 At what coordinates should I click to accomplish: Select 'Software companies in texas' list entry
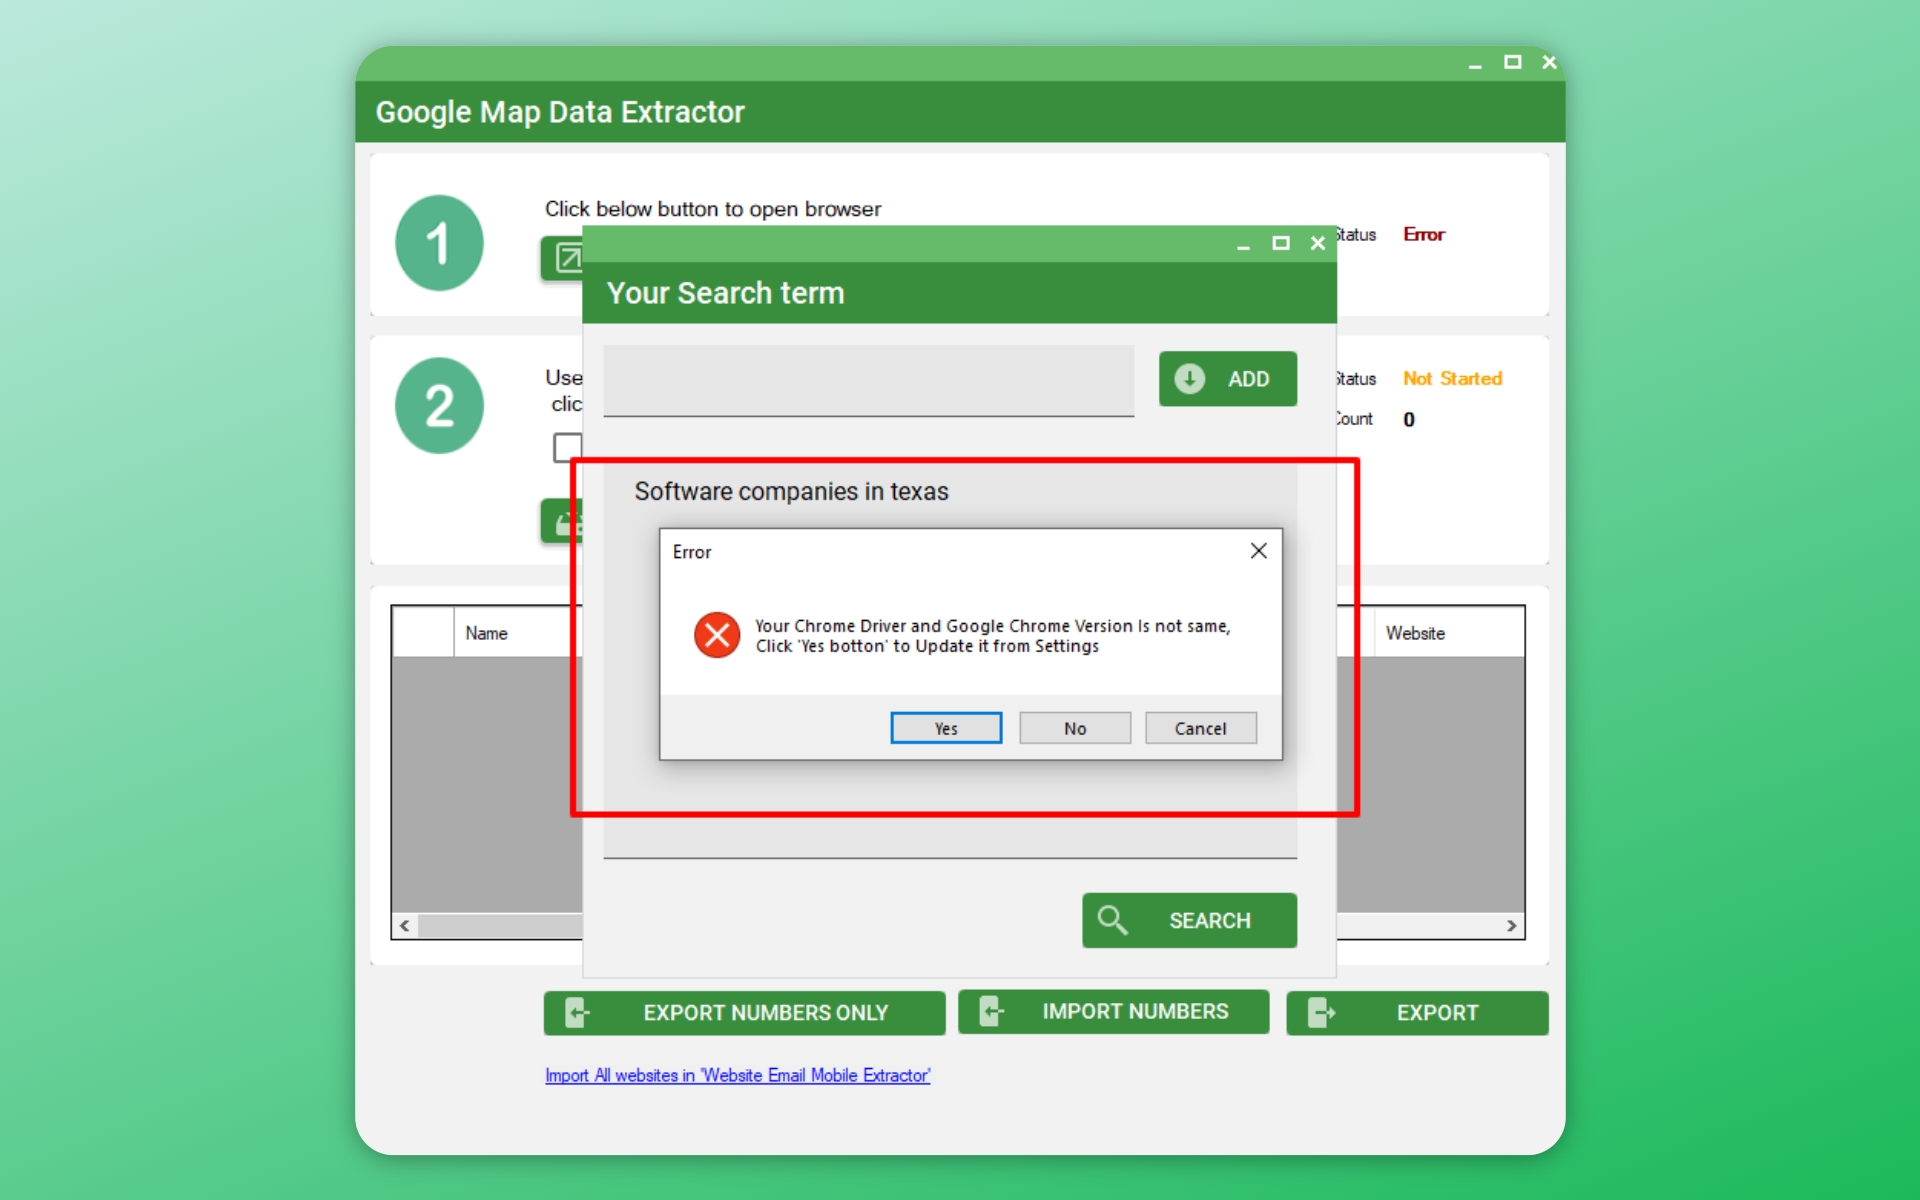click(791, 491)
